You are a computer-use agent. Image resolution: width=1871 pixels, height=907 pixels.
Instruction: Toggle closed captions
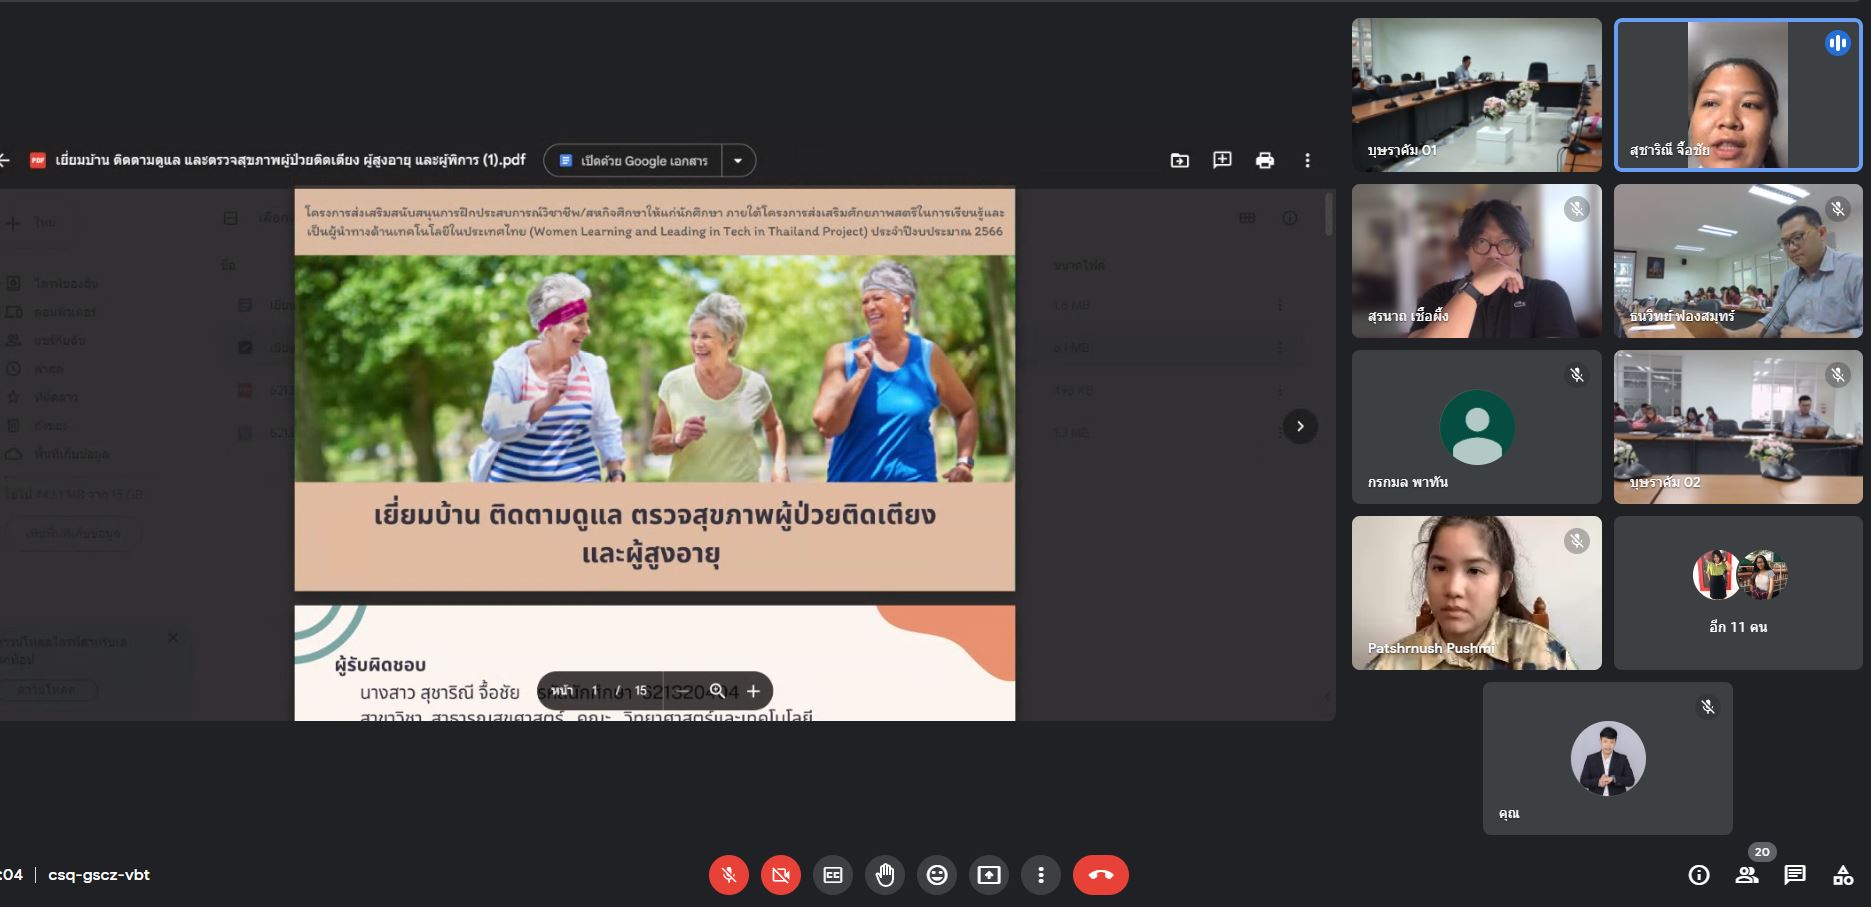[833, 875]
